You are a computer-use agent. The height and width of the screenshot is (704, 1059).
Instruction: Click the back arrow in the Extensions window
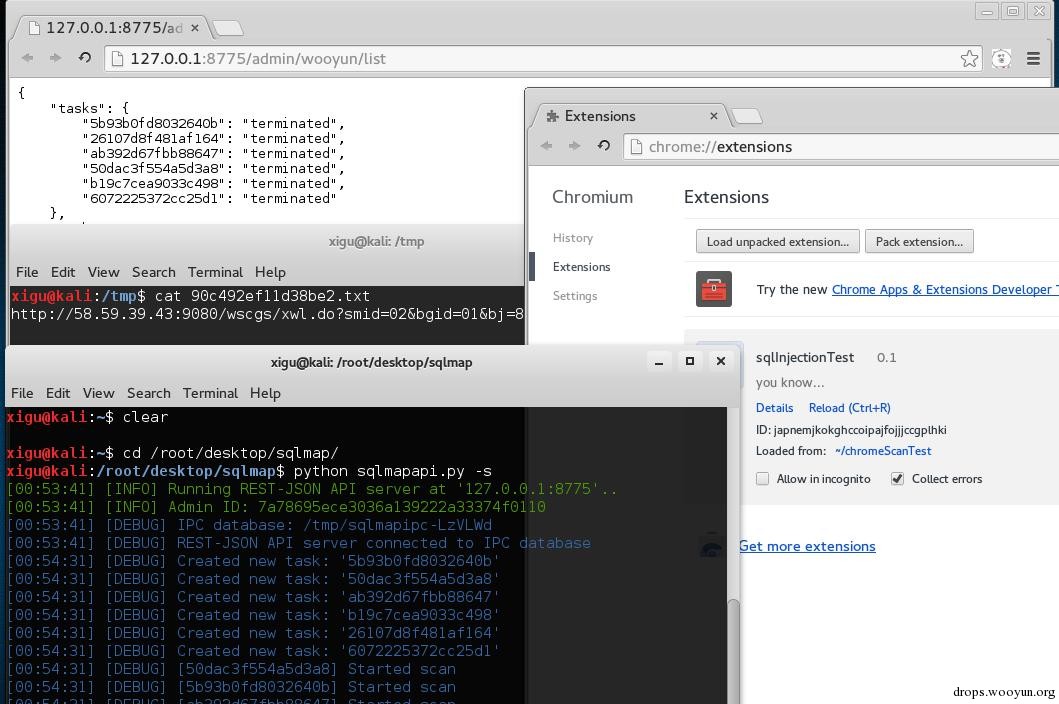click(547, 146)
